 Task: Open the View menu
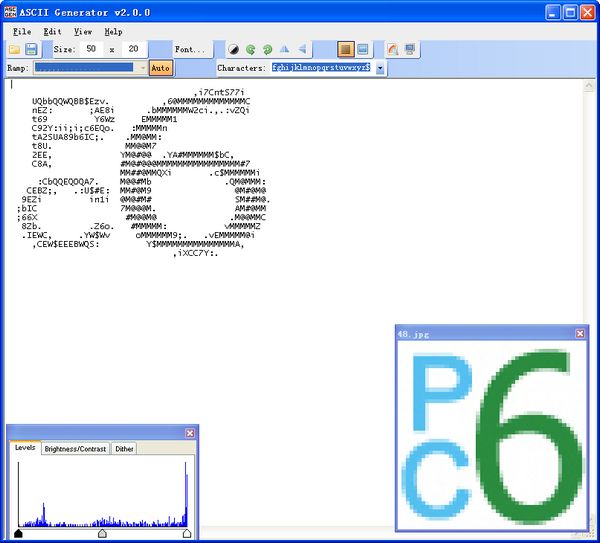(83, 32)
